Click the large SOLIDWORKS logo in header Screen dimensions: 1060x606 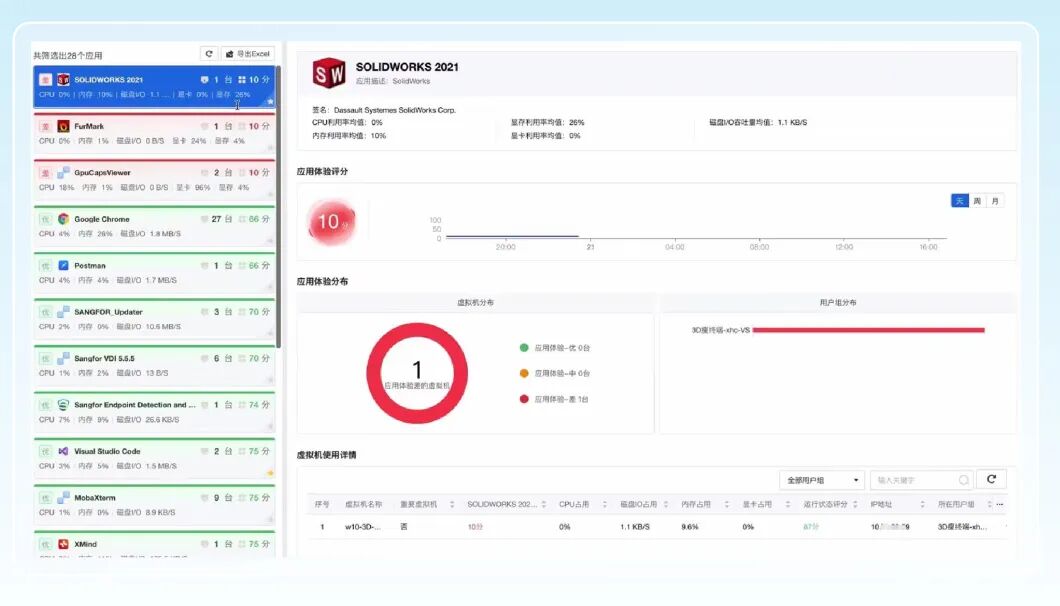(x=329, y=73)
